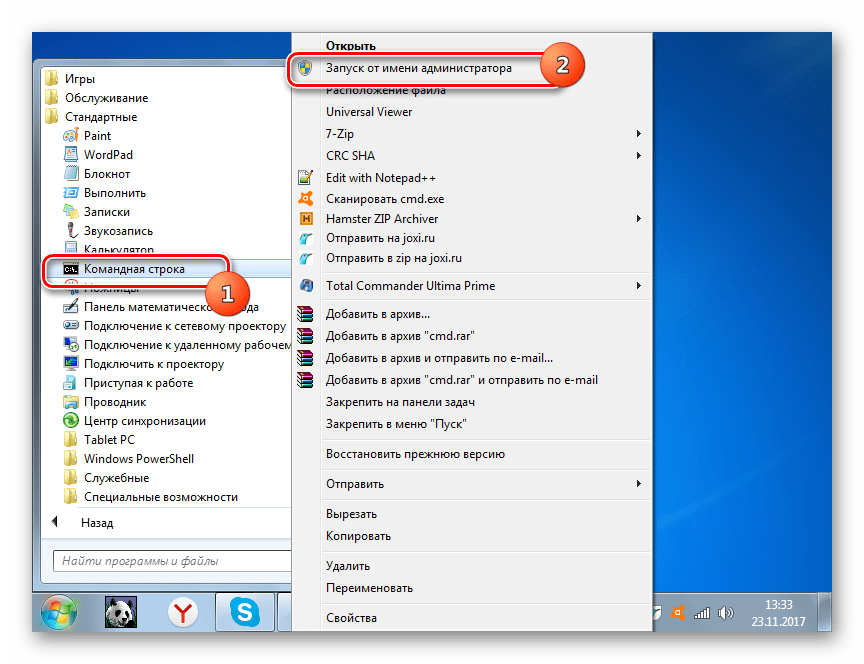Expand the Отправить submenu arrow
The height and width of the screenshot is (664, 864).
coord(639,483)
